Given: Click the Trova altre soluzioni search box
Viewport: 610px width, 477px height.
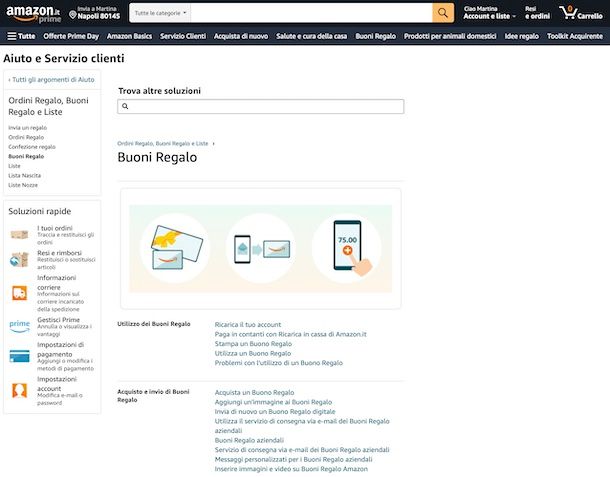Looking at the screenshot, I should point(261,106).
